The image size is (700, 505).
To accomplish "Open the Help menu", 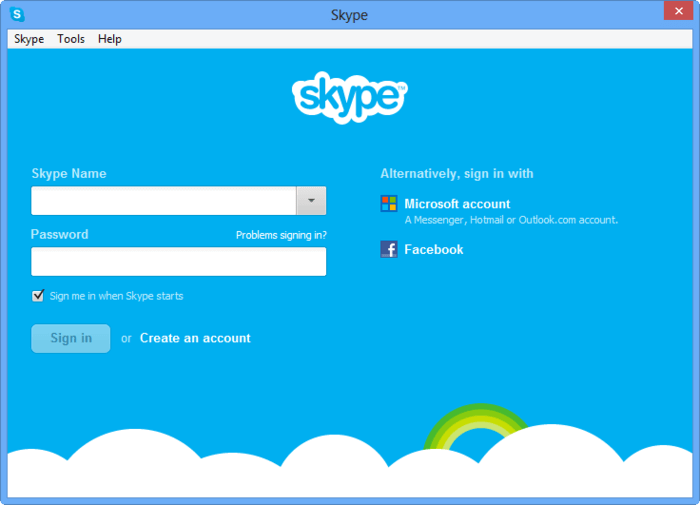I will [x=110, y=39].
